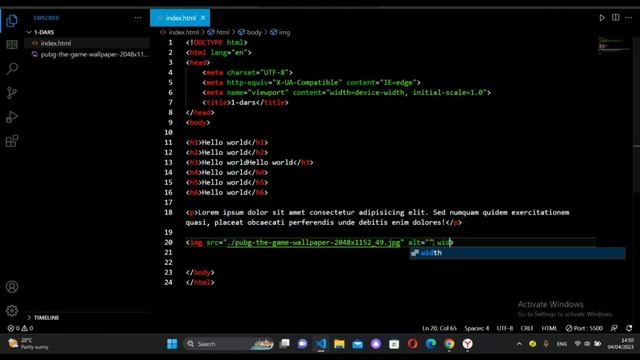Click the Windows taskbar Search box
The image size is (640, 360).
point(229,344)
